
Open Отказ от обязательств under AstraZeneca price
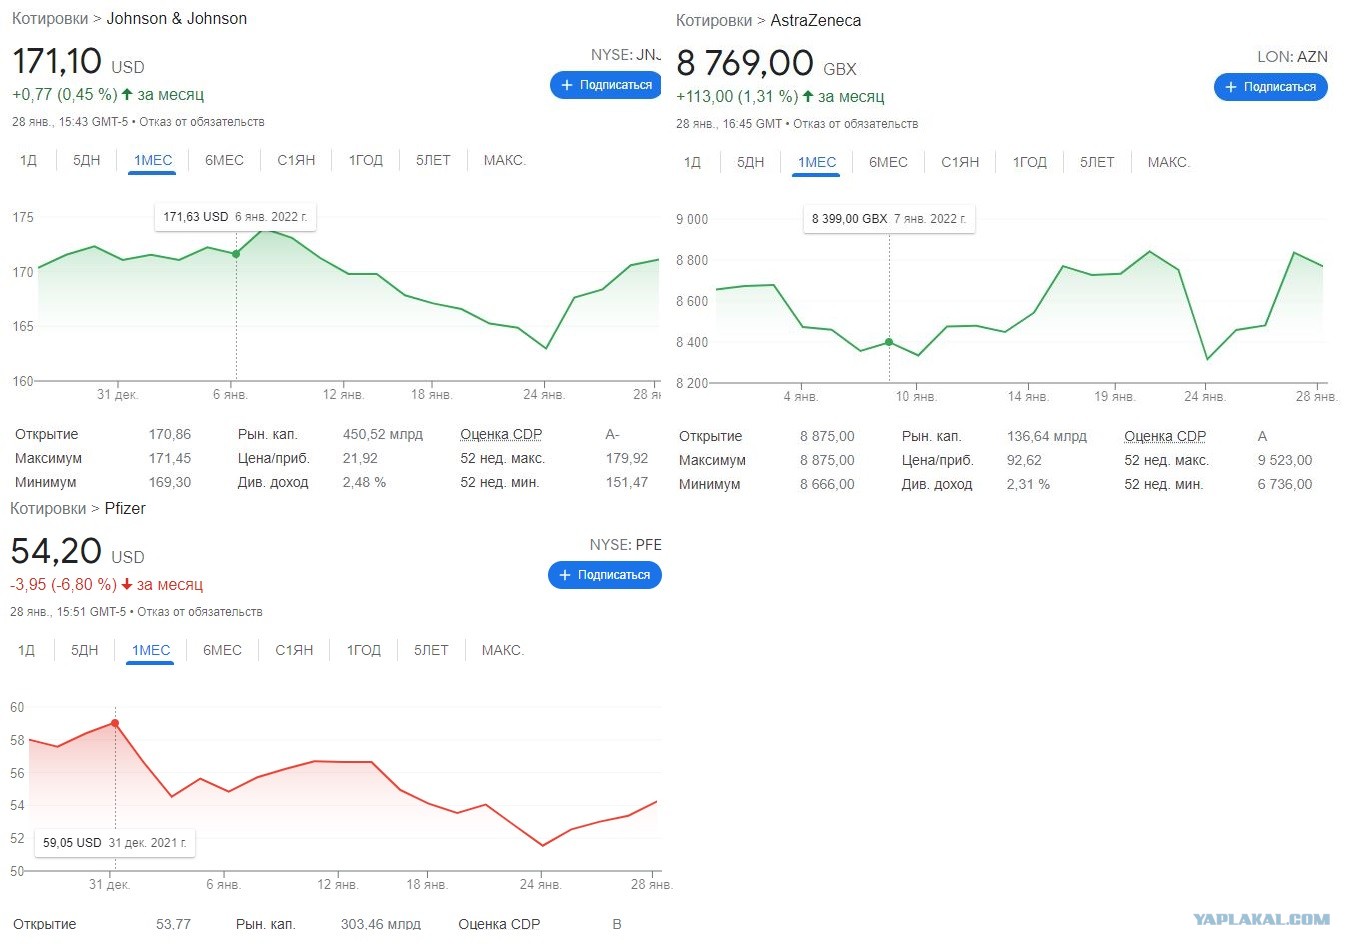tap(856, 124)
